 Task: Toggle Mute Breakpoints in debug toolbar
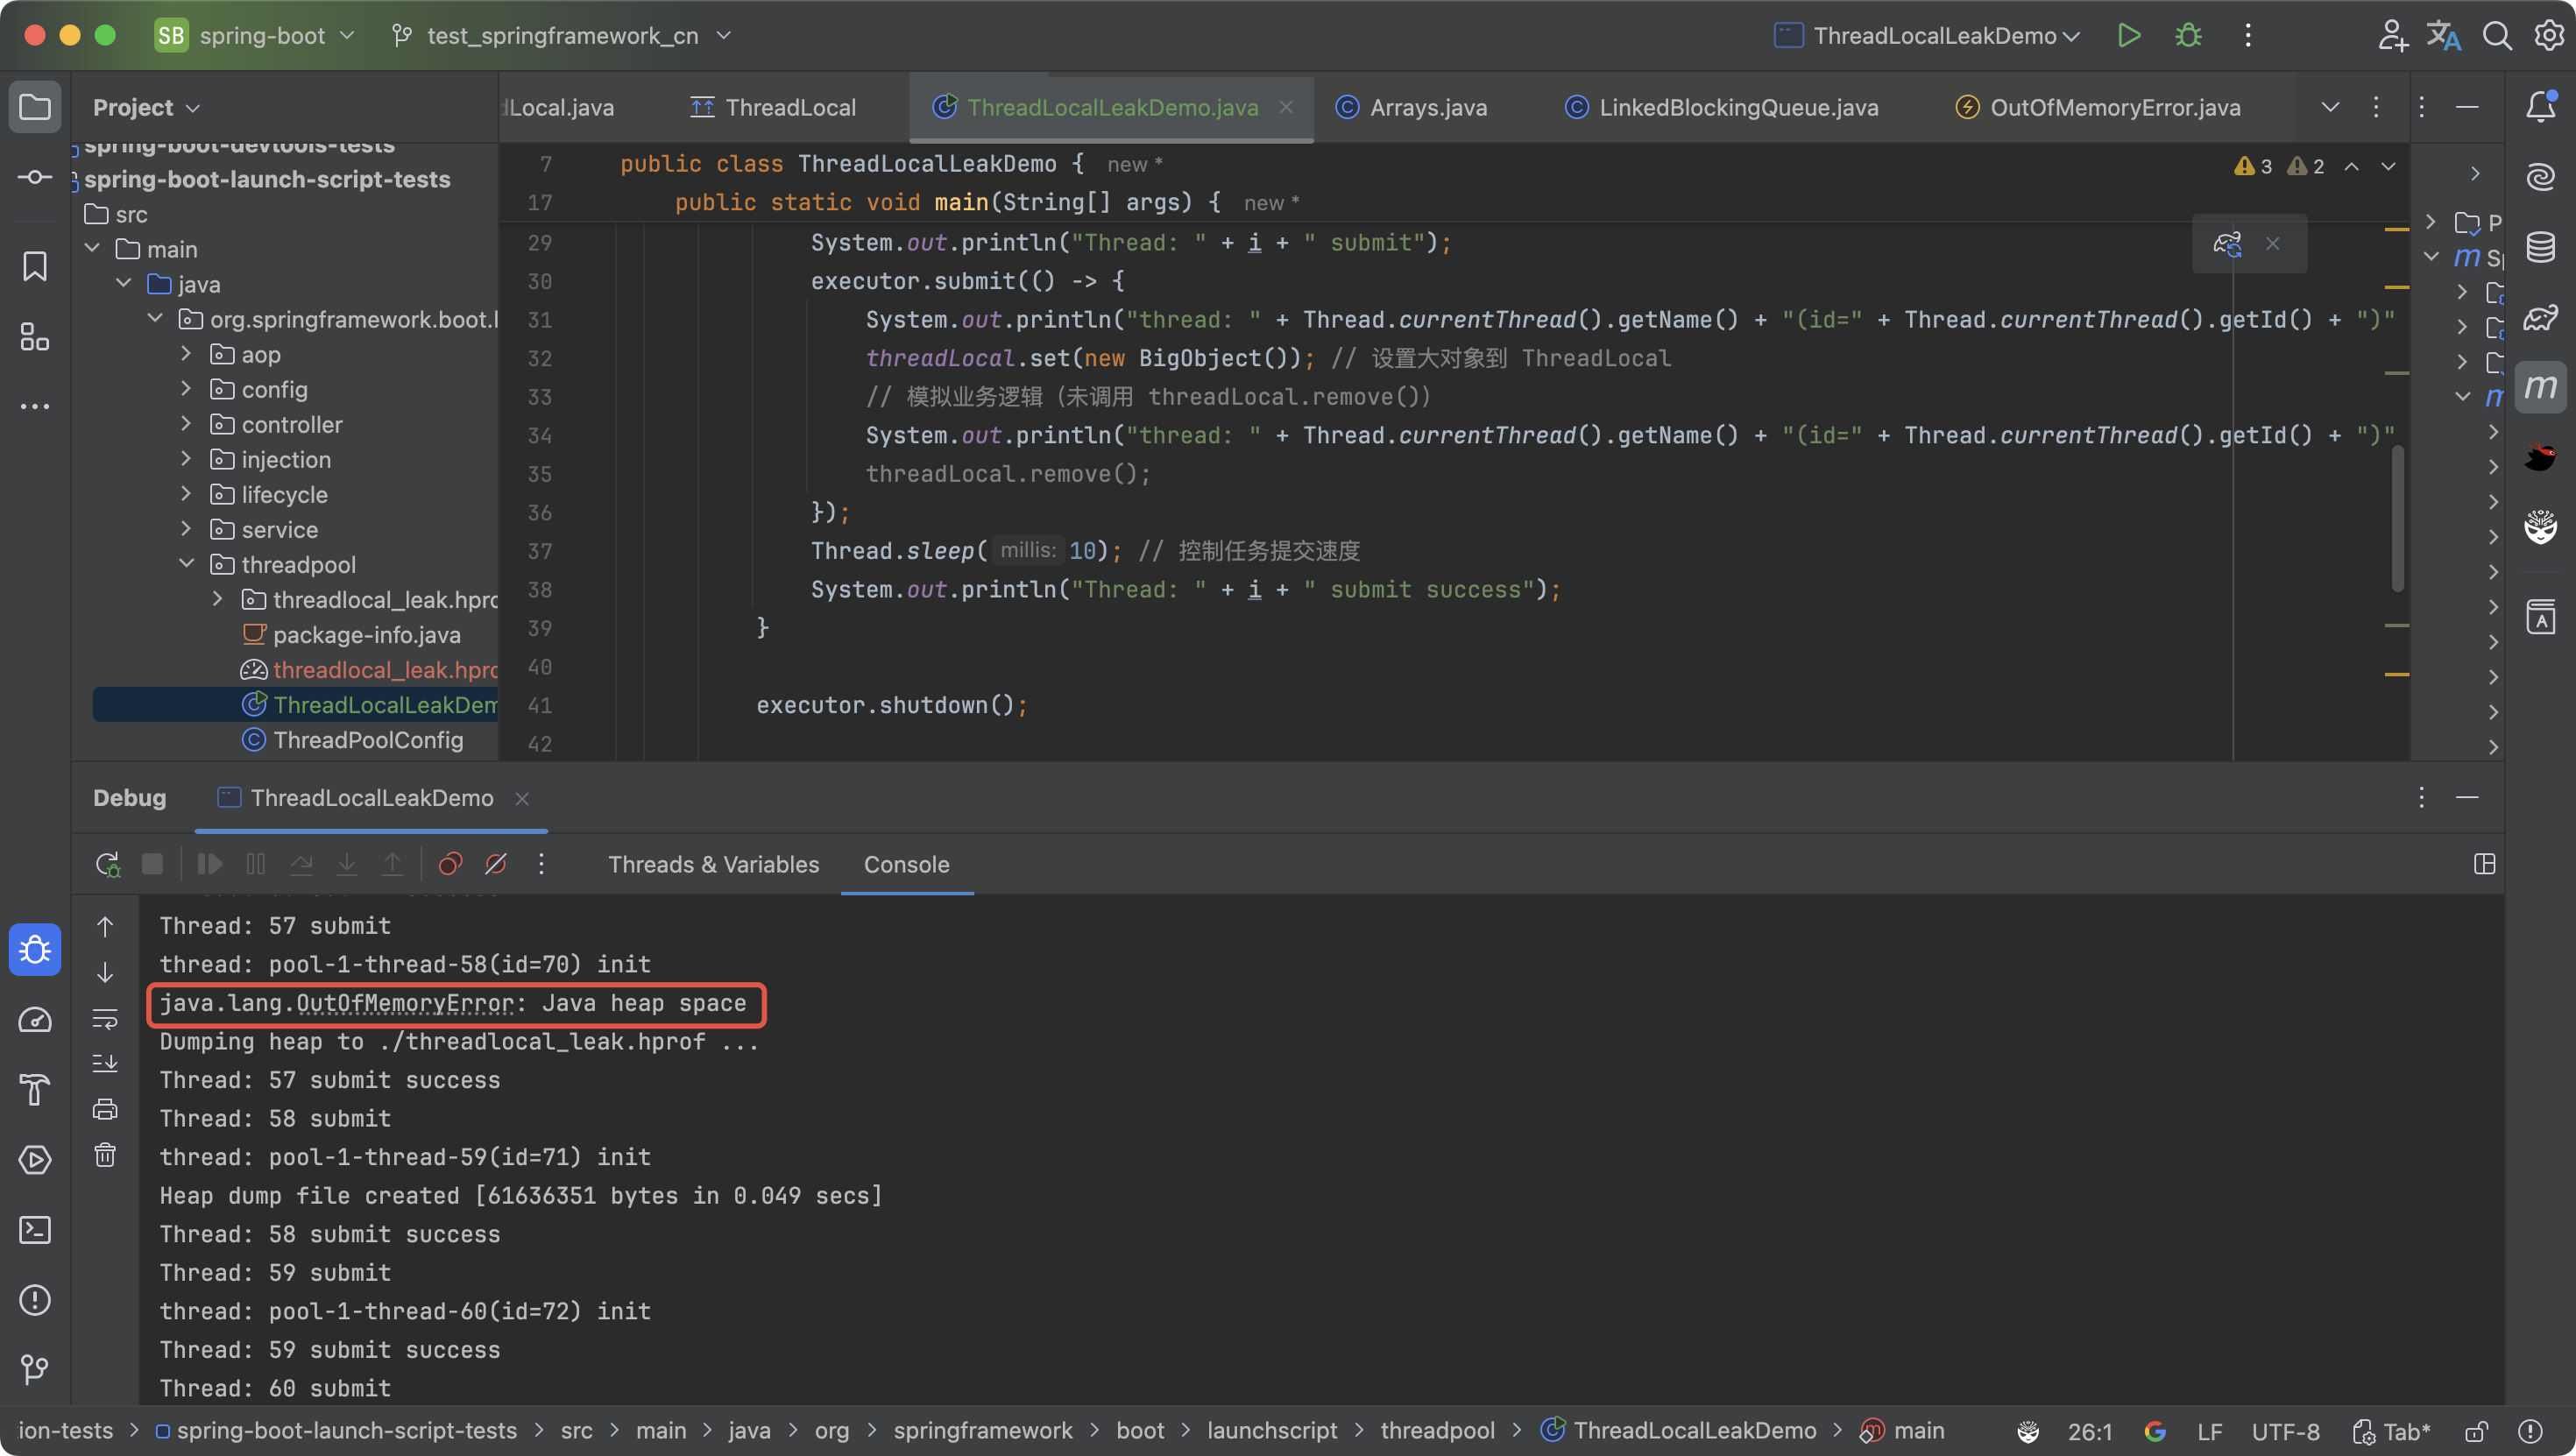pos(496,864)
